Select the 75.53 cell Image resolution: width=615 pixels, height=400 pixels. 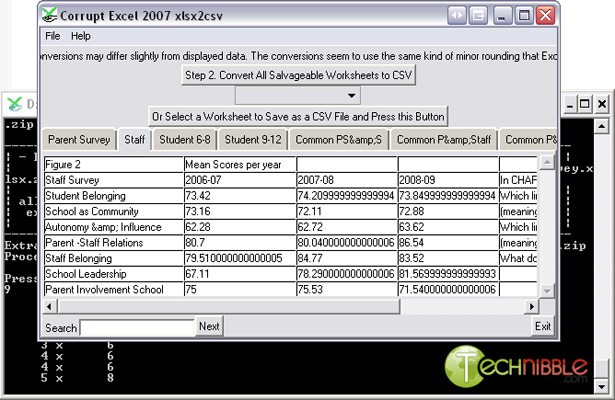347,289
